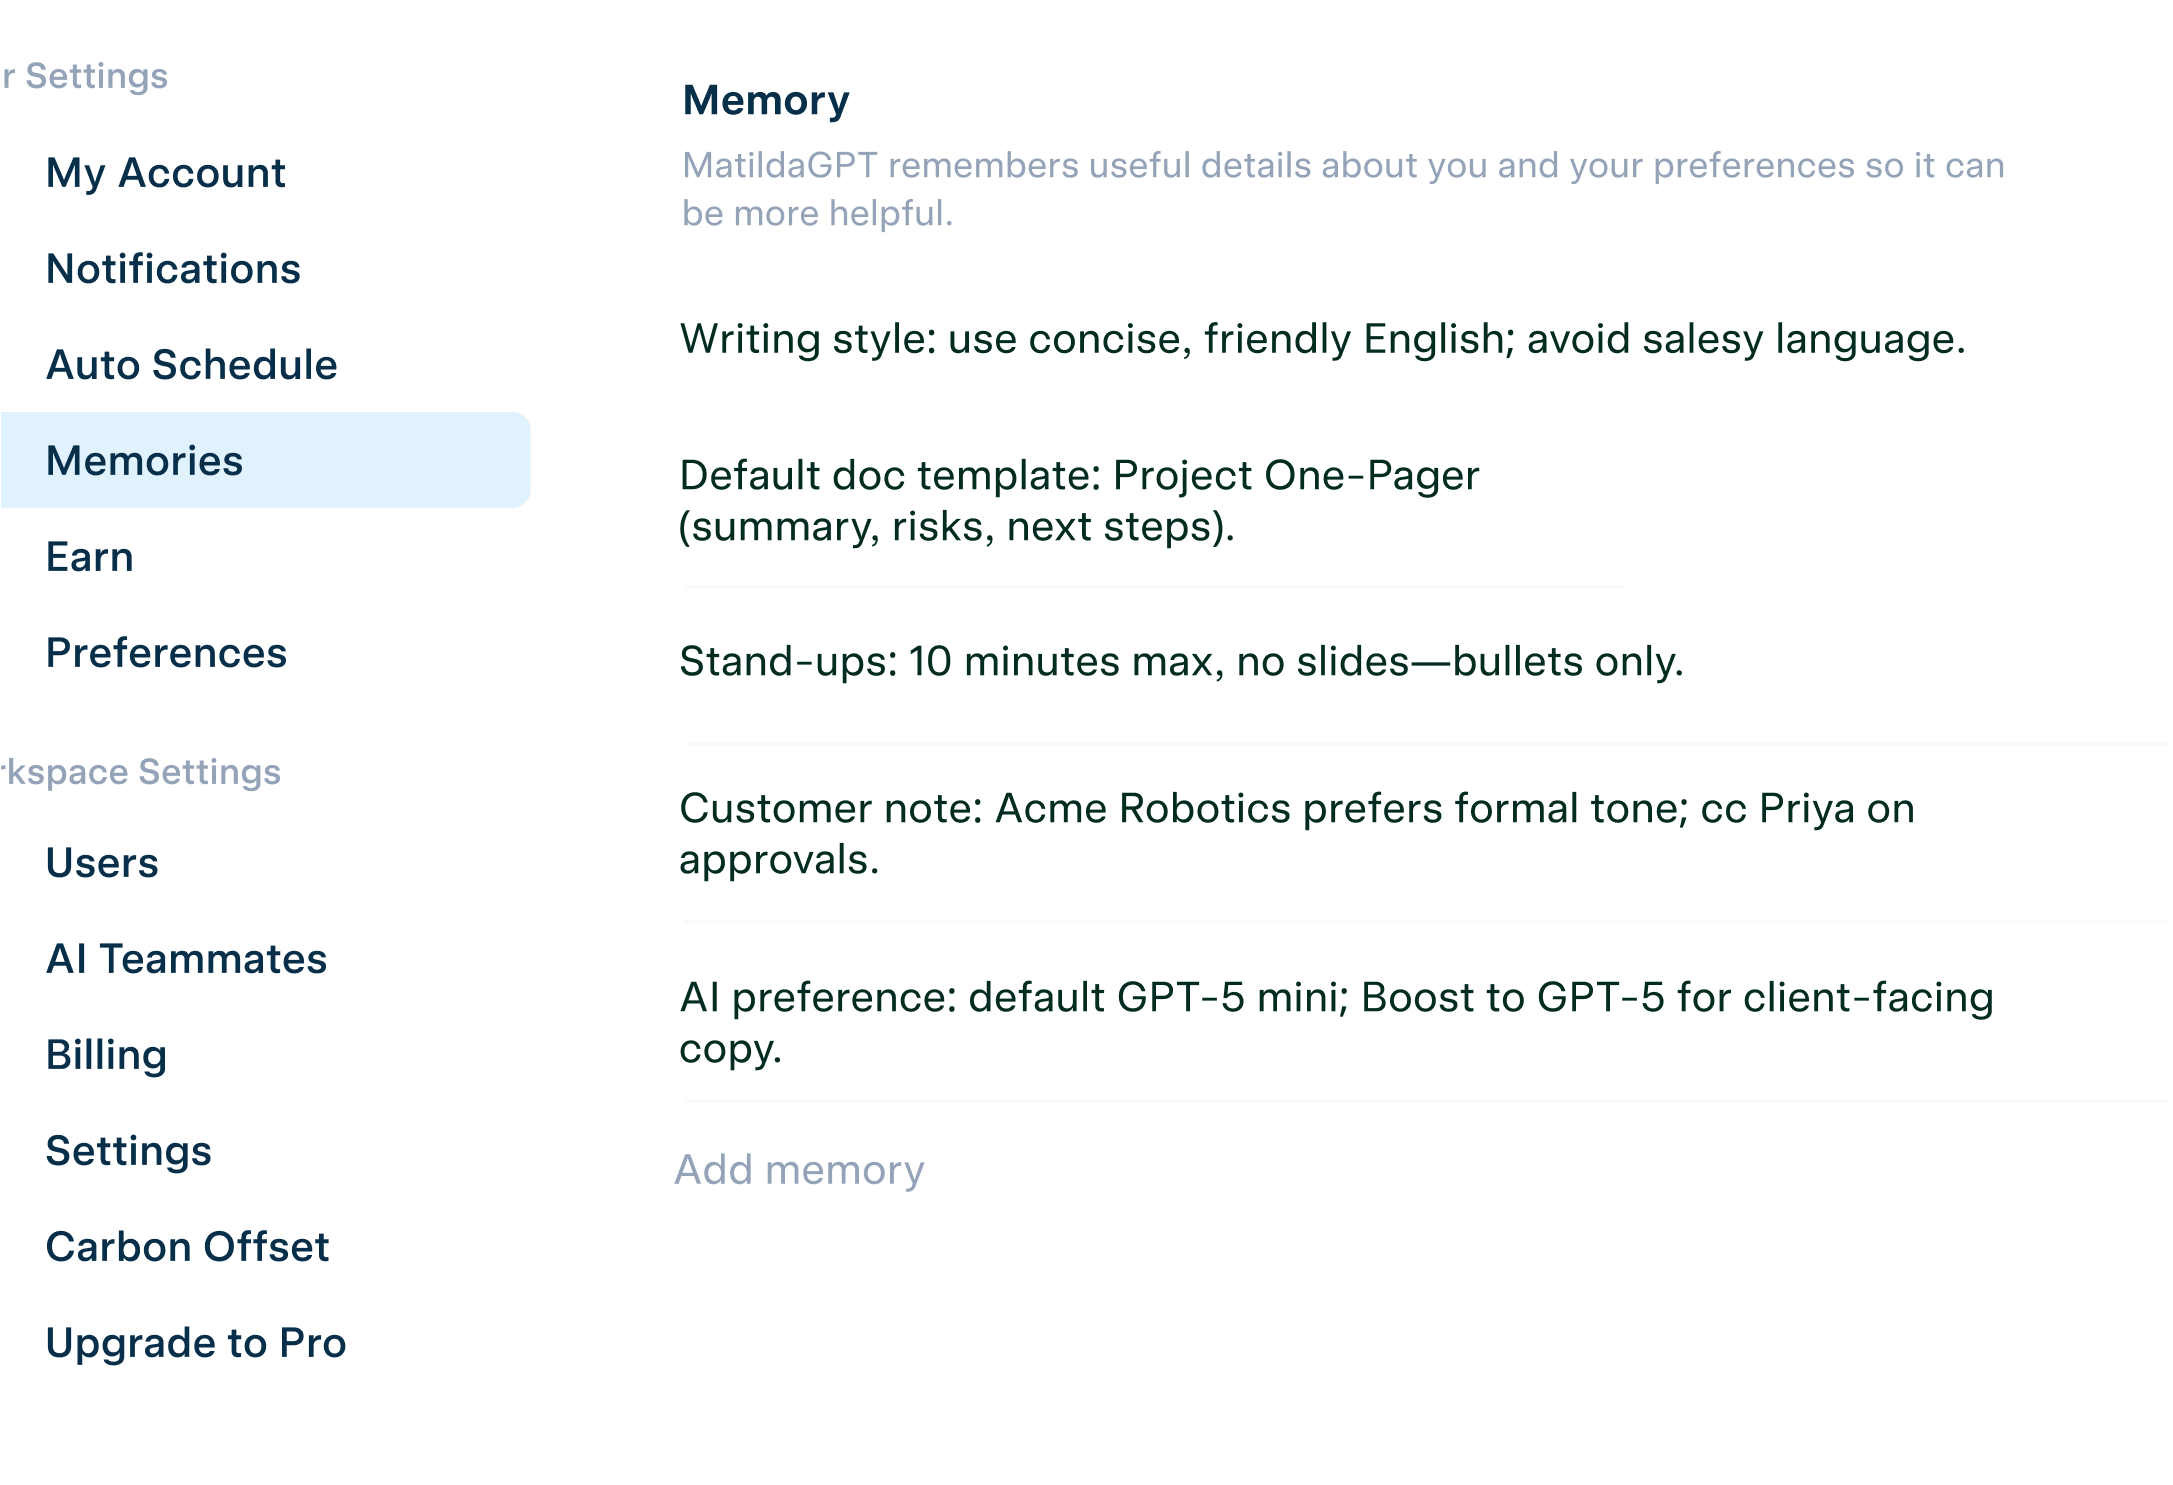Select the Memories sidebar item
Image resolution: width=2173 pixels, height=1485 pixels.
[x=145, y=461]
